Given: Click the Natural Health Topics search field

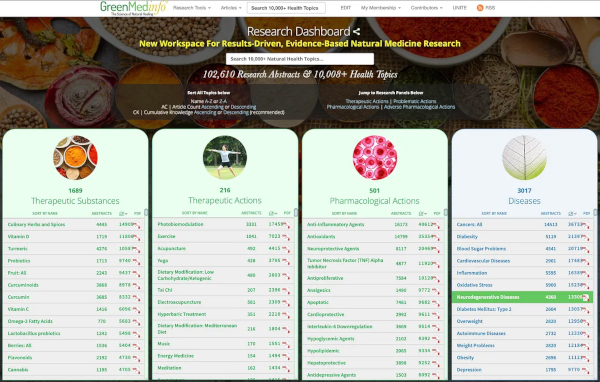Looking at the screenshot, I should (x=300, y=59).
